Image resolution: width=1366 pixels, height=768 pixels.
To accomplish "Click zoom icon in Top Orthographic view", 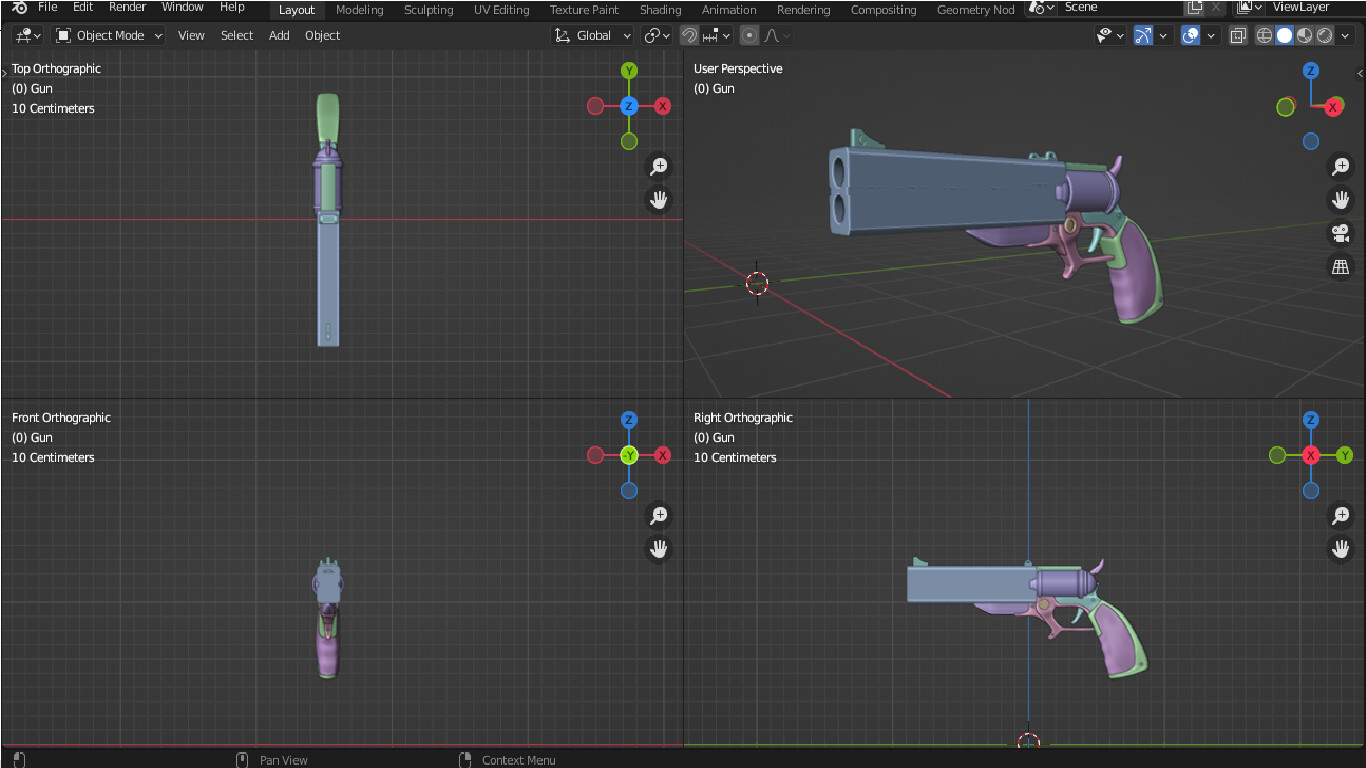I will 658,167.
